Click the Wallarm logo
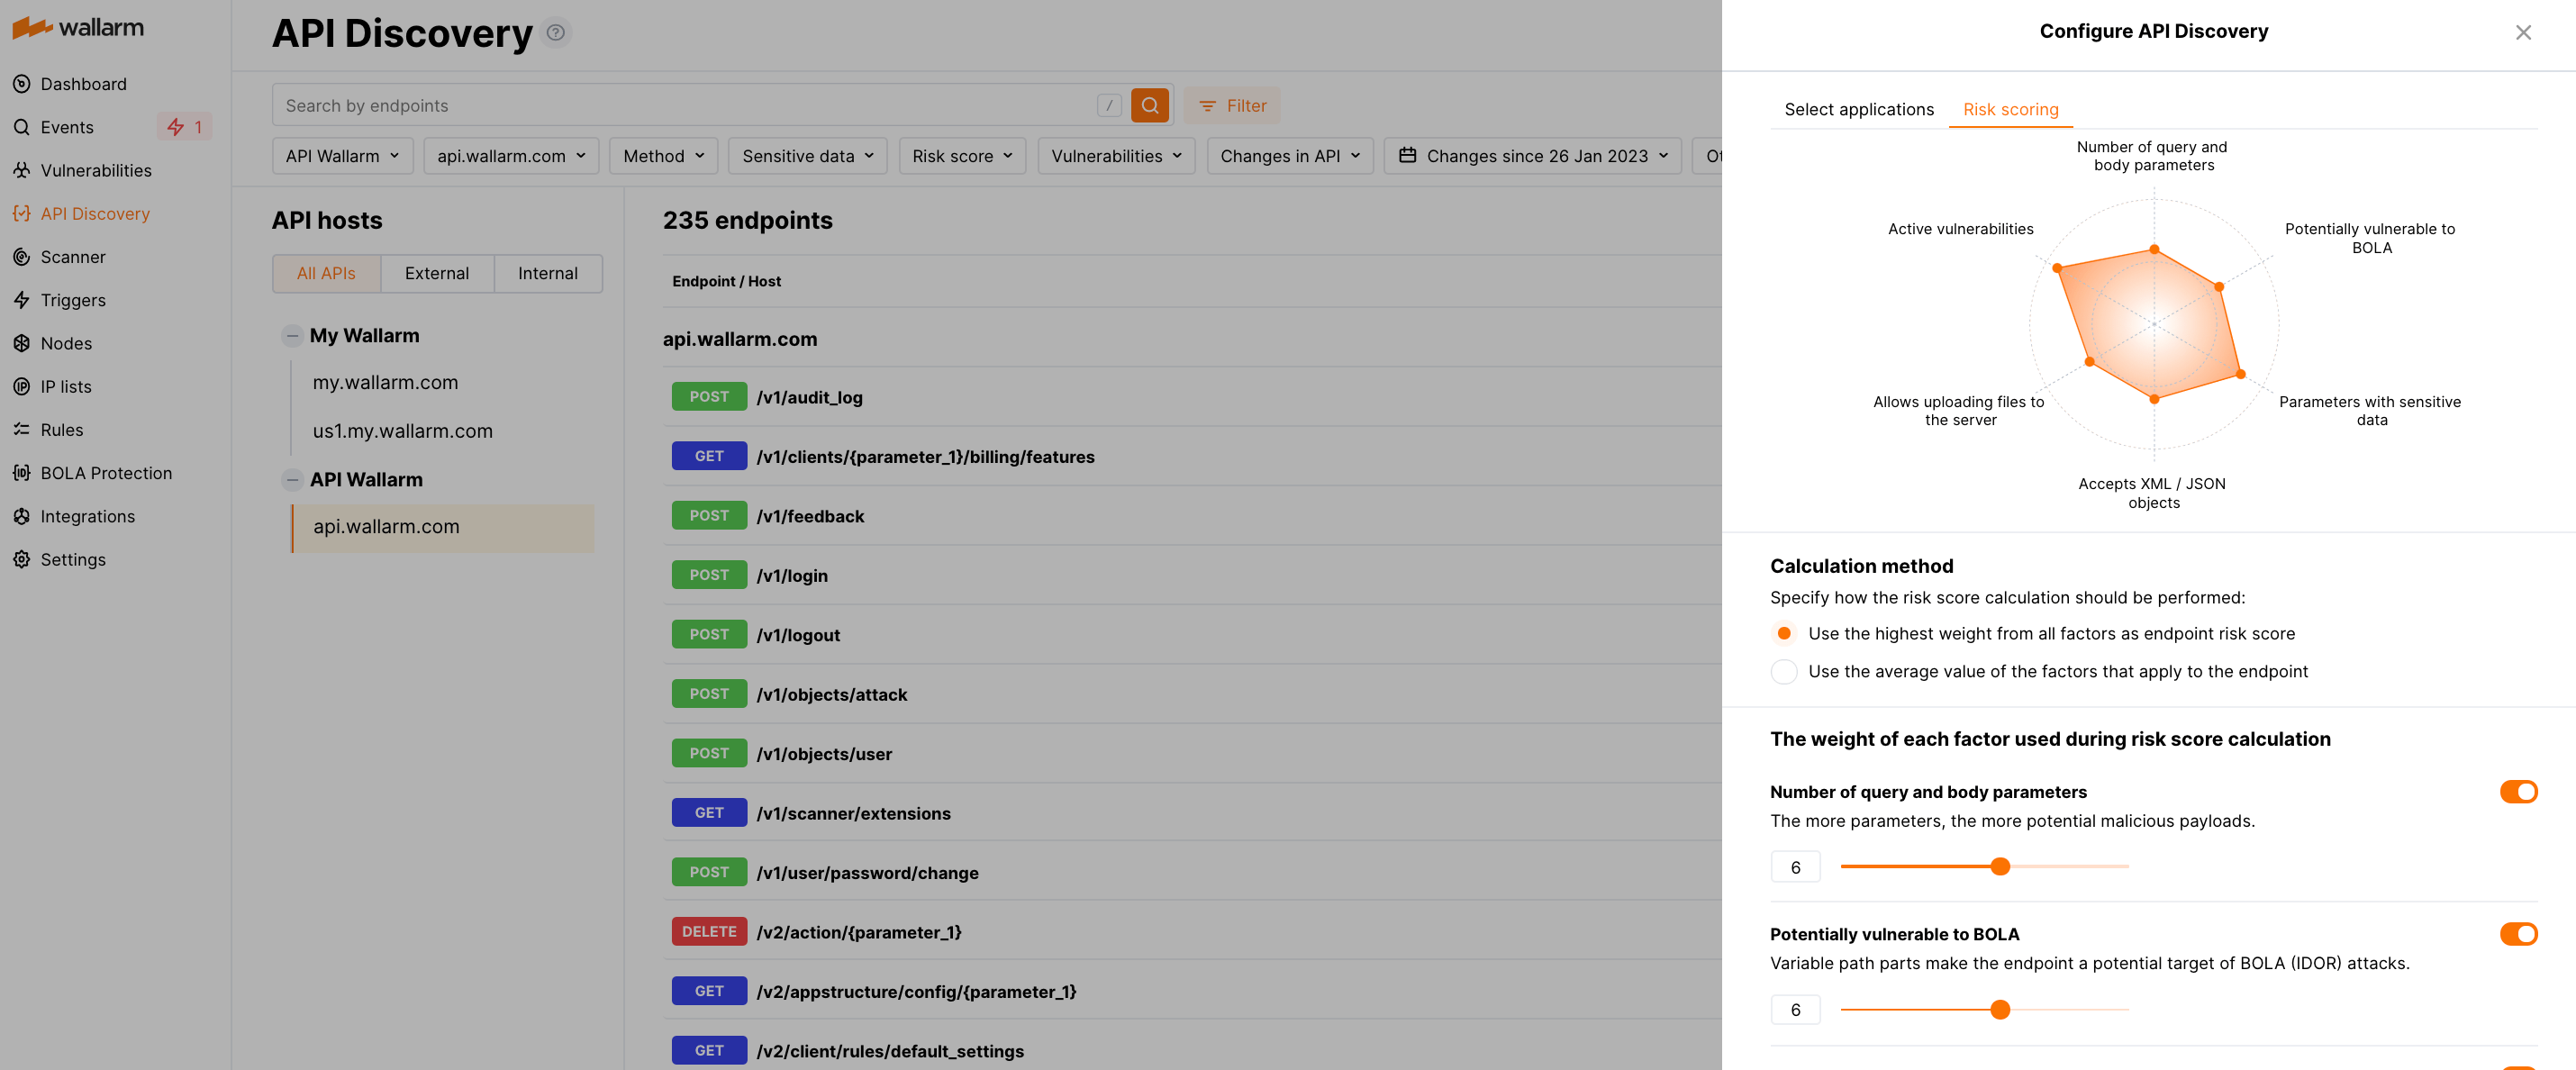Viewport: 2576px width, 1070px height. pyautogui.click(x=78, y=27)
